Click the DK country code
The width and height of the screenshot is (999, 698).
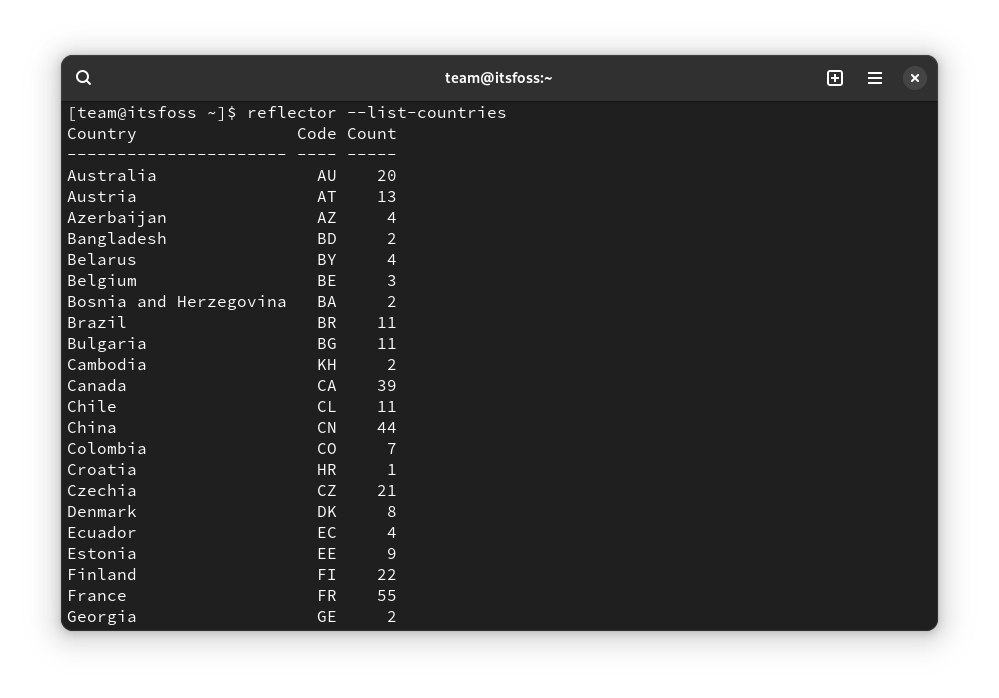(327, 512)
